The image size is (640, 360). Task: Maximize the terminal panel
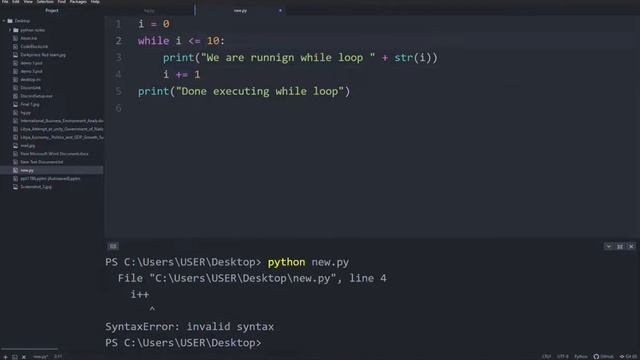pos(620,247)
